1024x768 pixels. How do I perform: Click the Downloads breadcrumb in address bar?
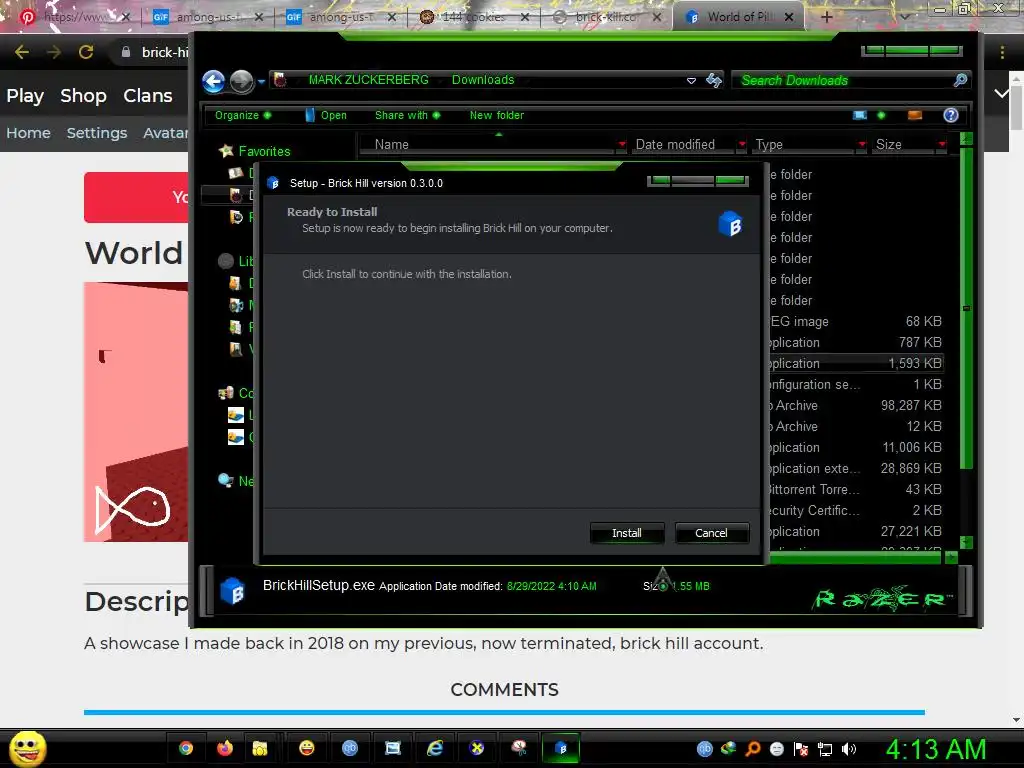click(483, 80)
